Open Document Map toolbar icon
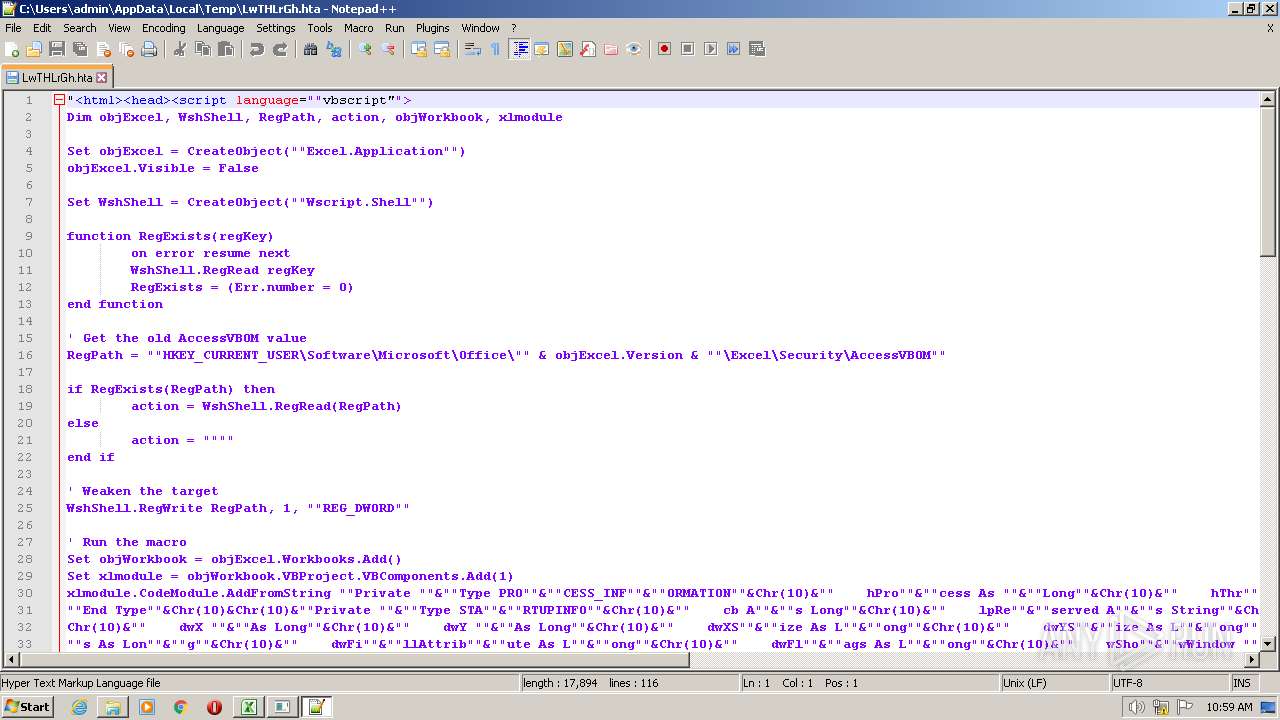This screenshot has height=720, width=1280. [565, 49]
